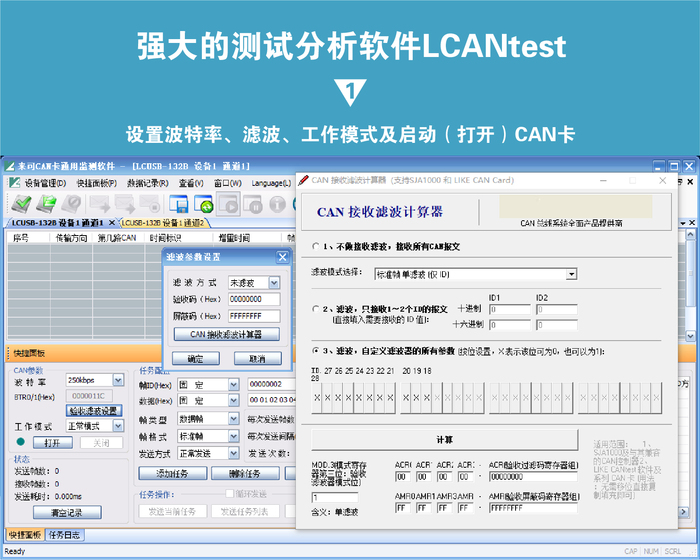Click the down arrow of the data list scrollbar
Screen dimensions: 700x560
pos(690,335)
